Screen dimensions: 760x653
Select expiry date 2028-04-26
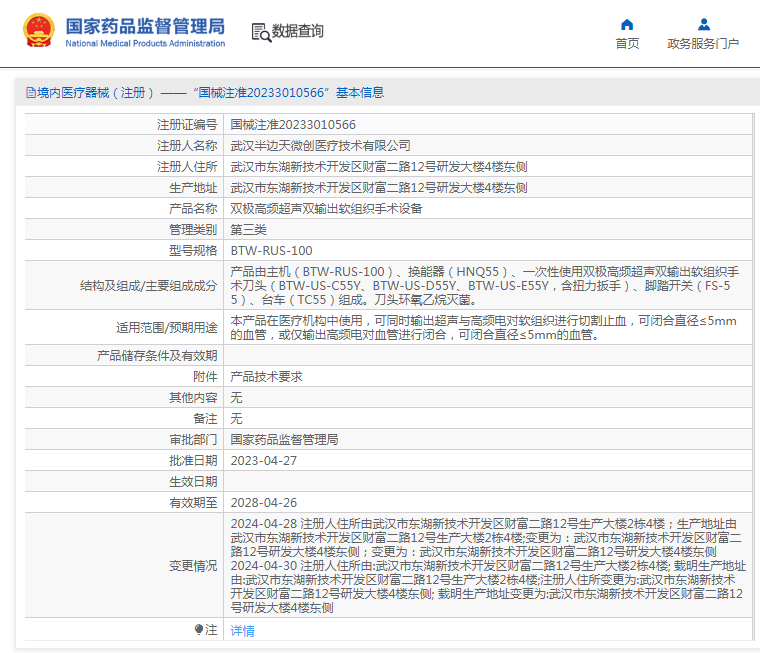(264, 503)
